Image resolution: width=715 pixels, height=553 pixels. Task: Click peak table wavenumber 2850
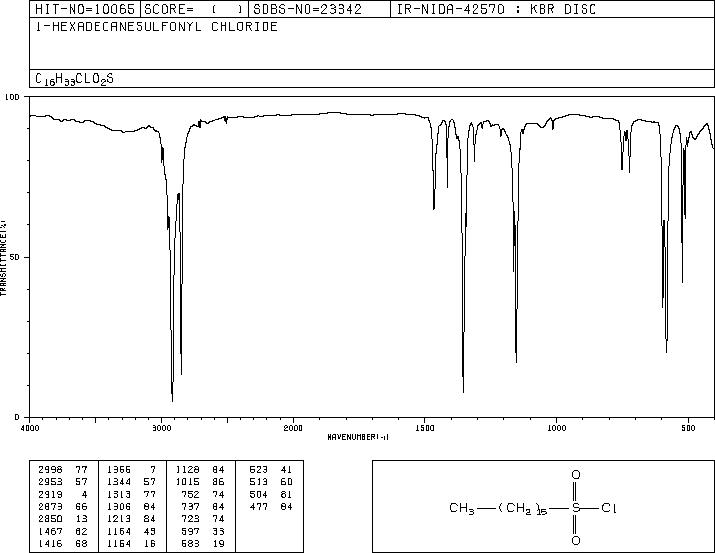[50, 519]
